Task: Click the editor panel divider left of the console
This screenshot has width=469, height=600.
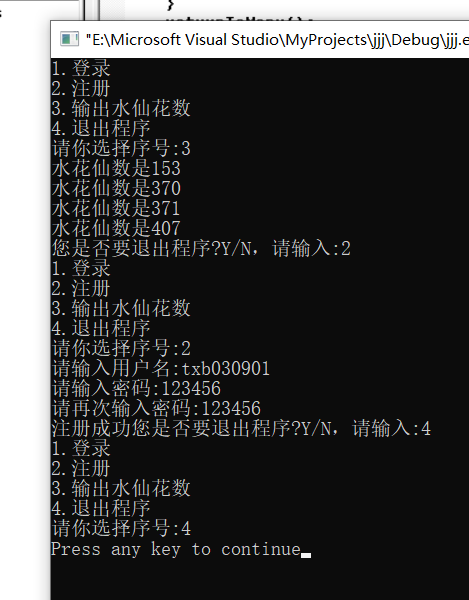Action: tap(91, 10)
